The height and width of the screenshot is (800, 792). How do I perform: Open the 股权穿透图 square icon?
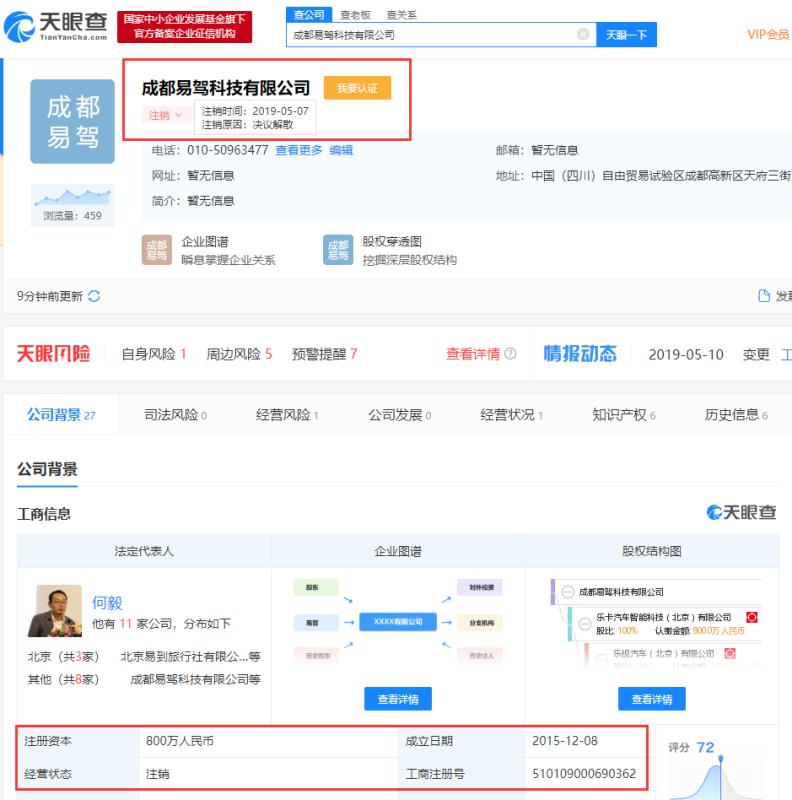point(338,250)
